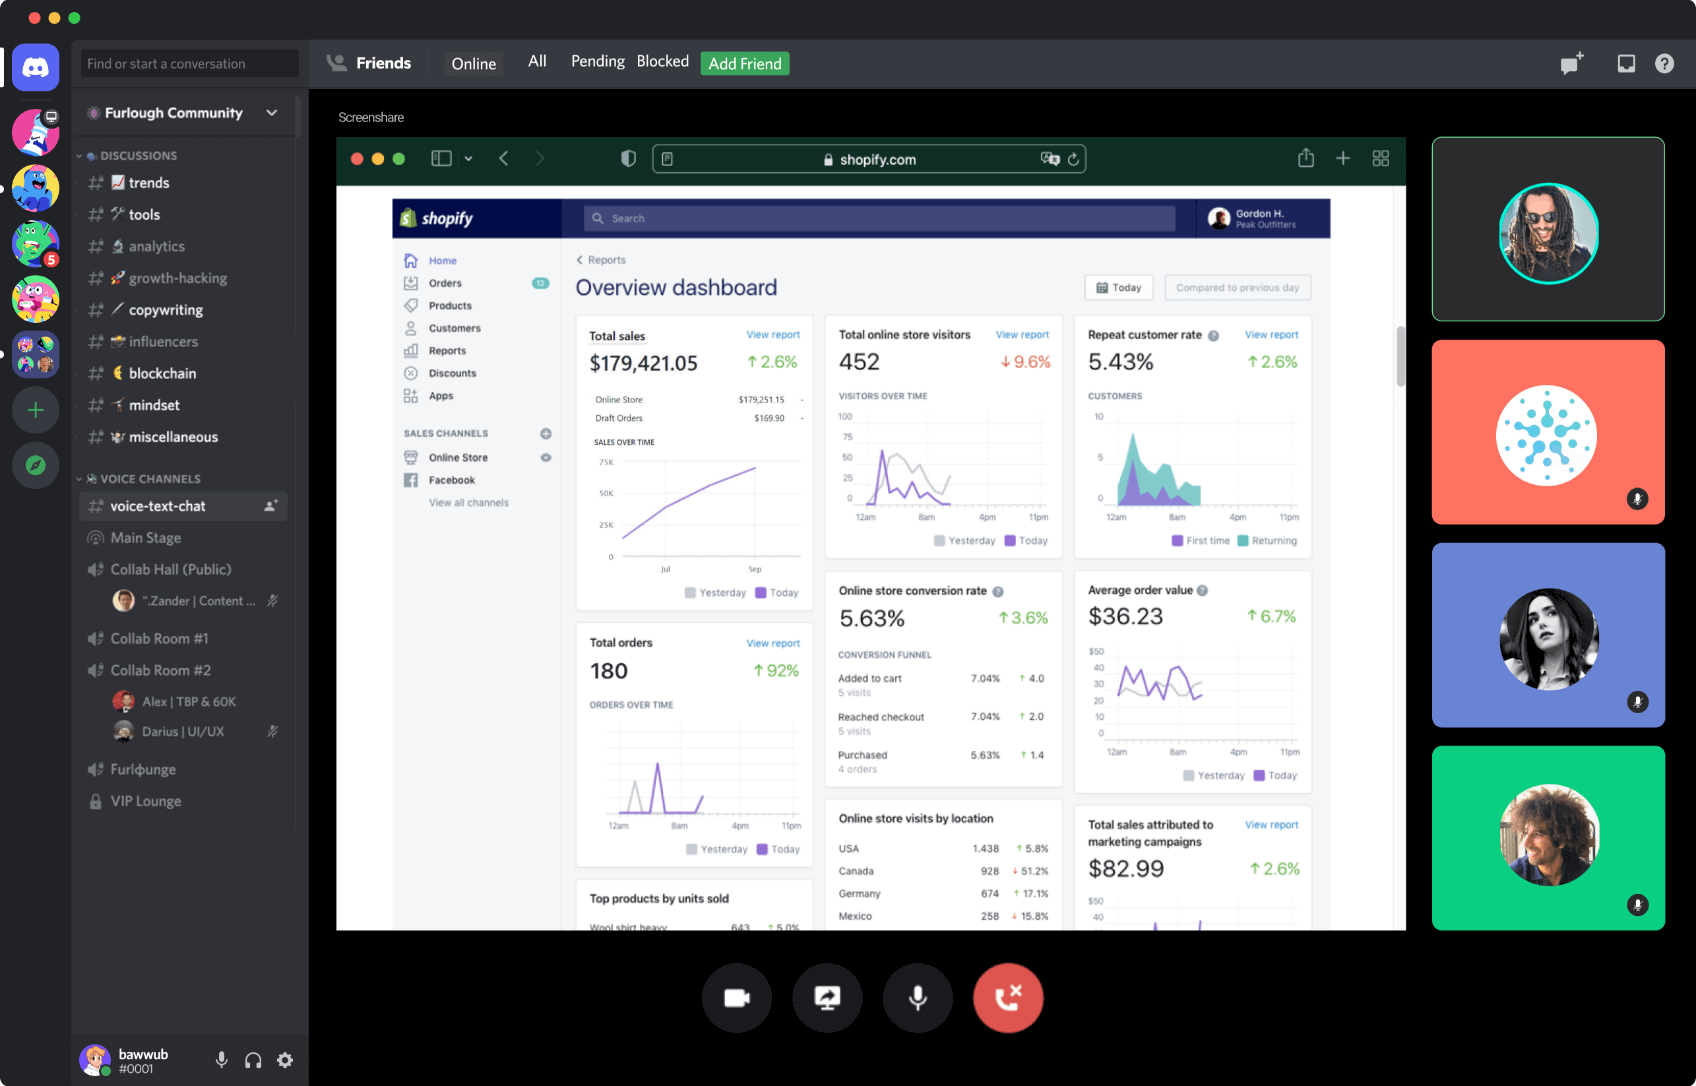This screenshot has width=1696, height=1086.
Task: Select the Blocked friends tab
Action: coord(663,62)
